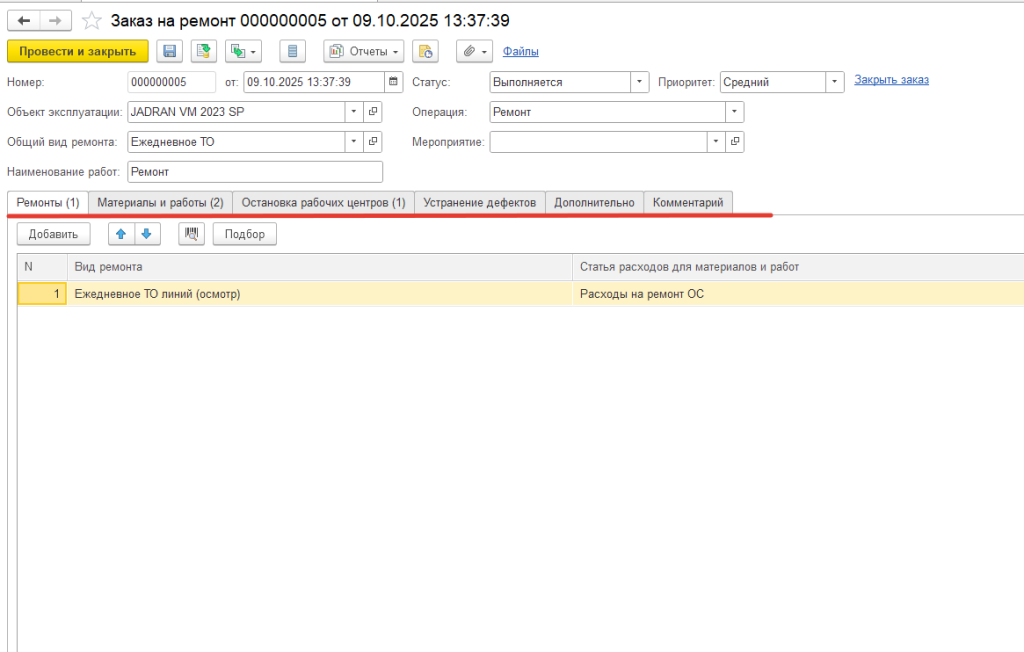Open the document movements list icon

[292, 51]
